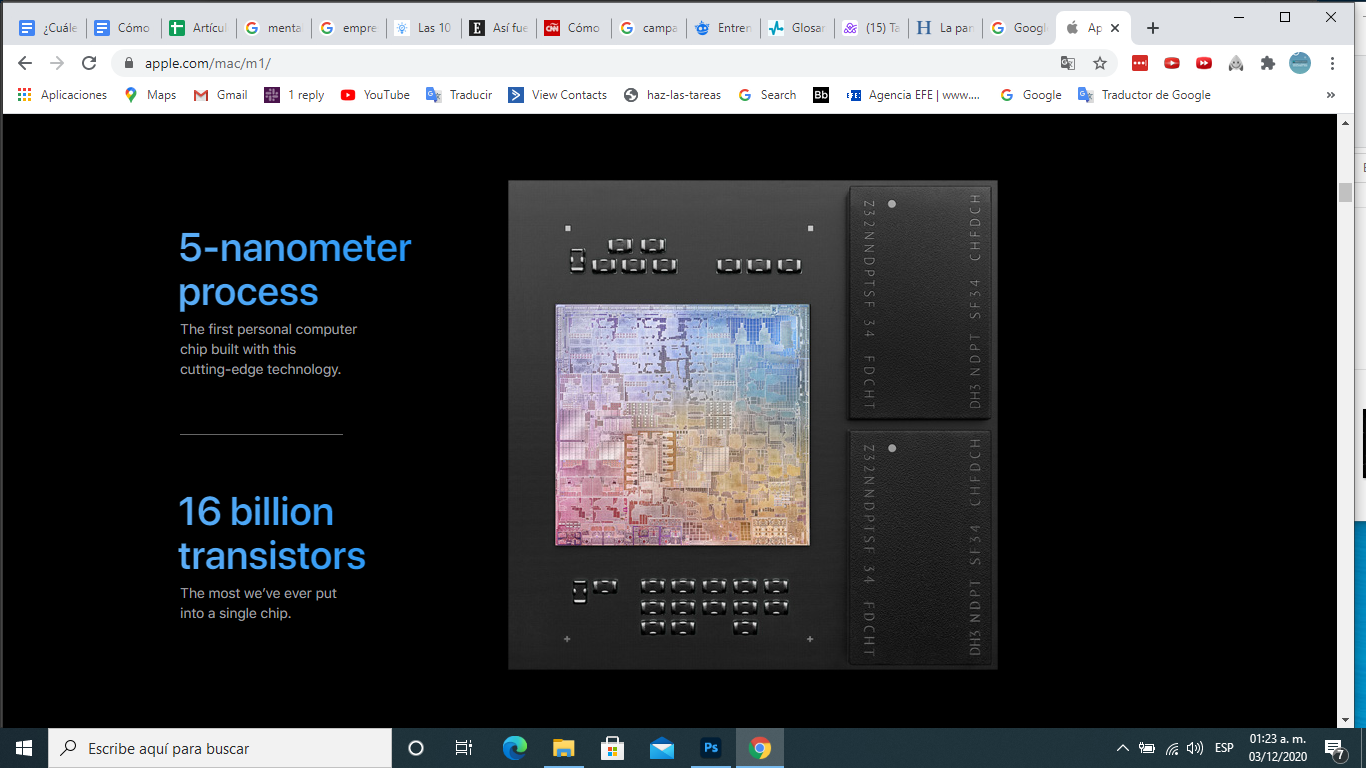
Task: Open File Explorer from the taskbar
Action: (x=563, y=748)
